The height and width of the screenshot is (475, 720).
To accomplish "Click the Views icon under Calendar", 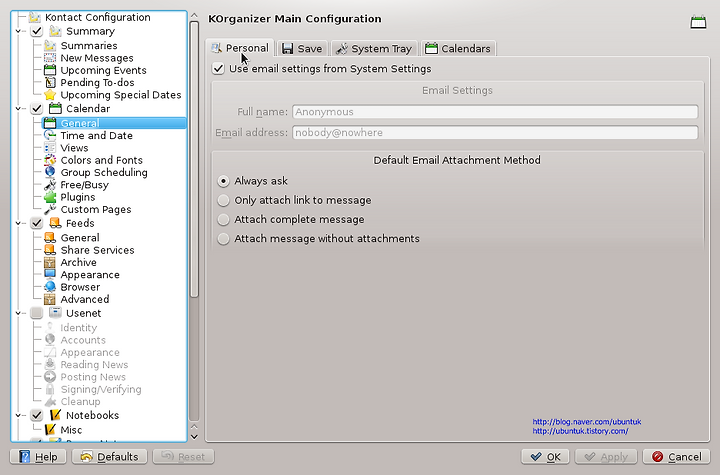I will coord(50,148).
